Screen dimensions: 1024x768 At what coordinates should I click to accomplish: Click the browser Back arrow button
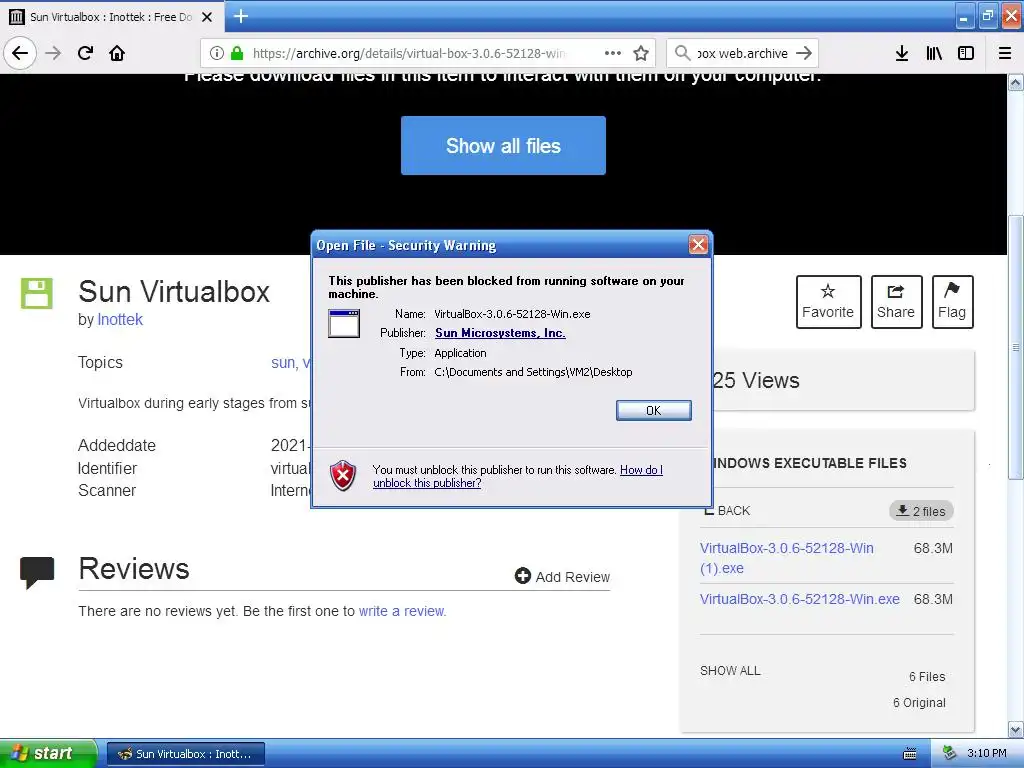[x=20, y=53]
